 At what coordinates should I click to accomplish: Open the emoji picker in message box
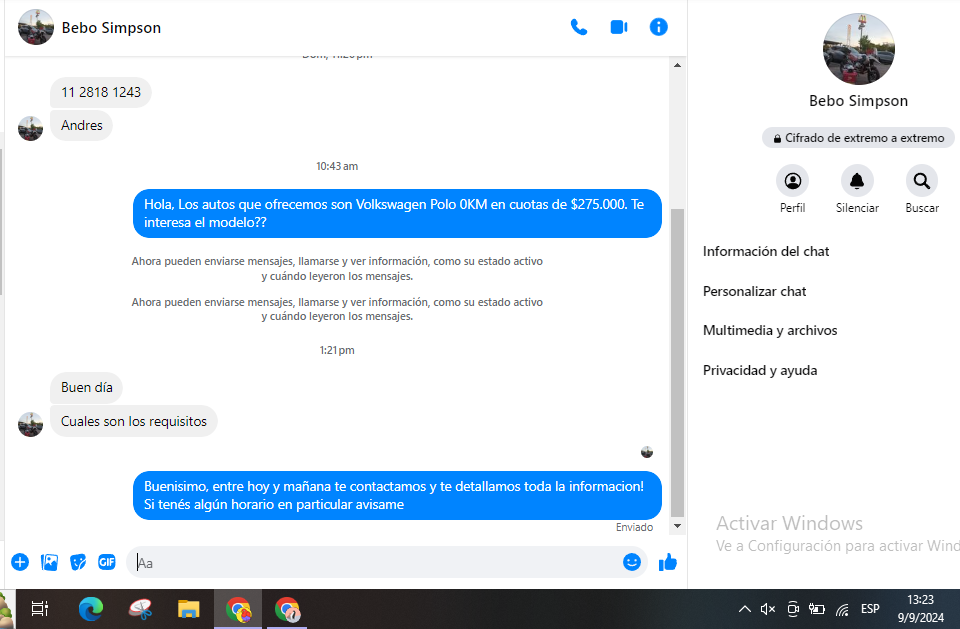click(x=631, y=562)
